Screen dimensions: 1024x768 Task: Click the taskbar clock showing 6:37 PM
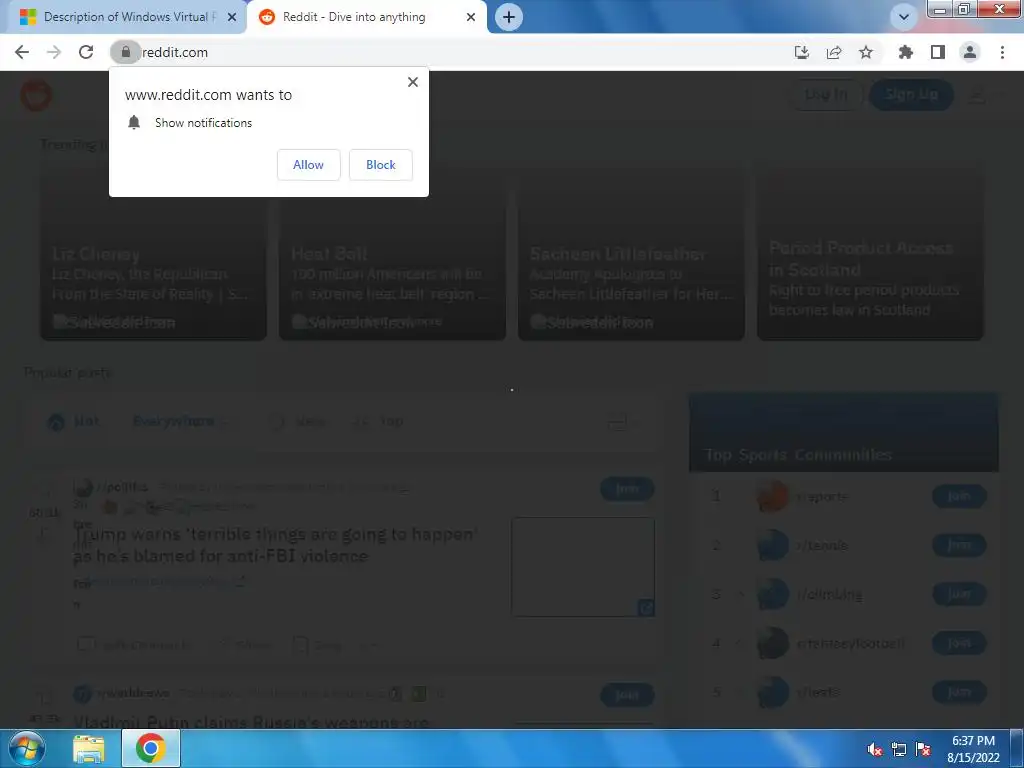[x=973, y=749]
